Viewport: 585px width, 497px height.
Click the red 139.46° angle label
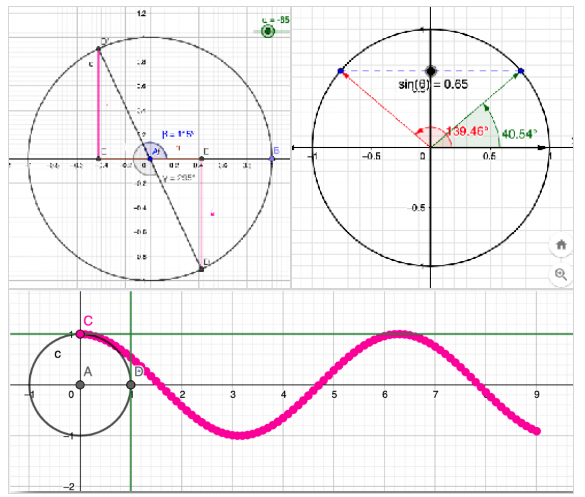click(x=467, y=131)
